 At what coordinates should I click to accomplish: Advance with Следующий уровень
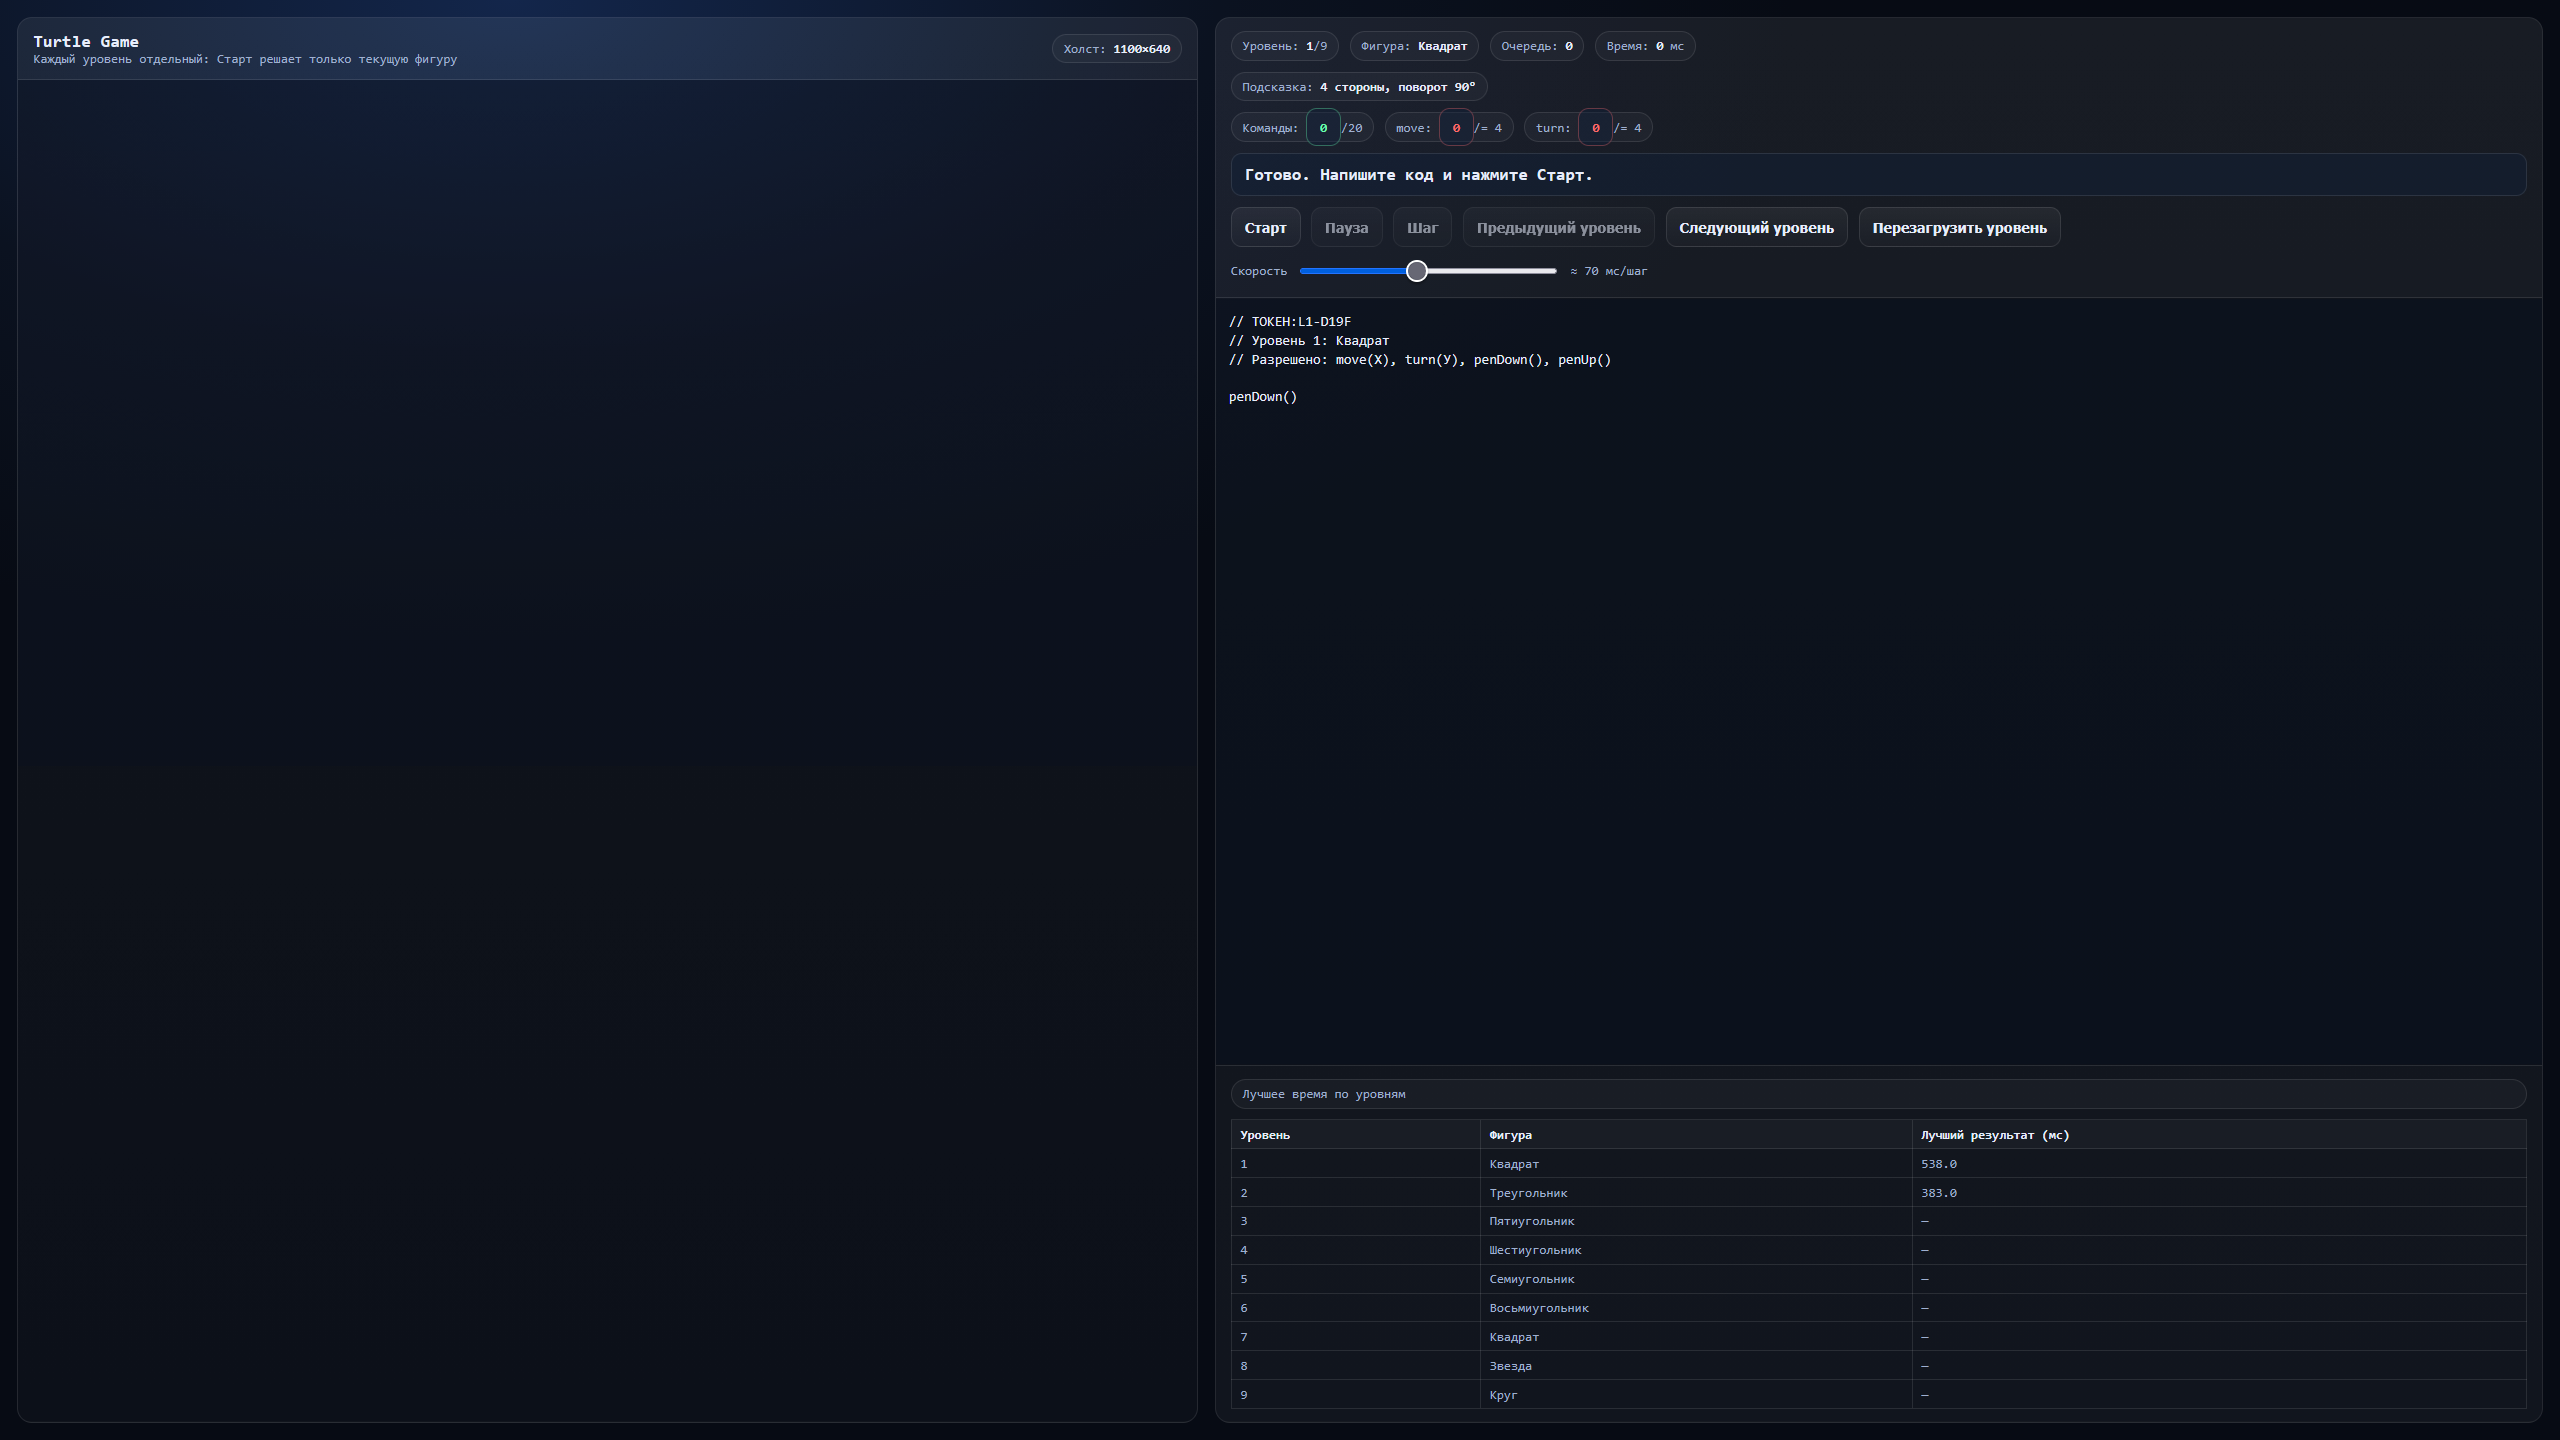[1756, 227]
